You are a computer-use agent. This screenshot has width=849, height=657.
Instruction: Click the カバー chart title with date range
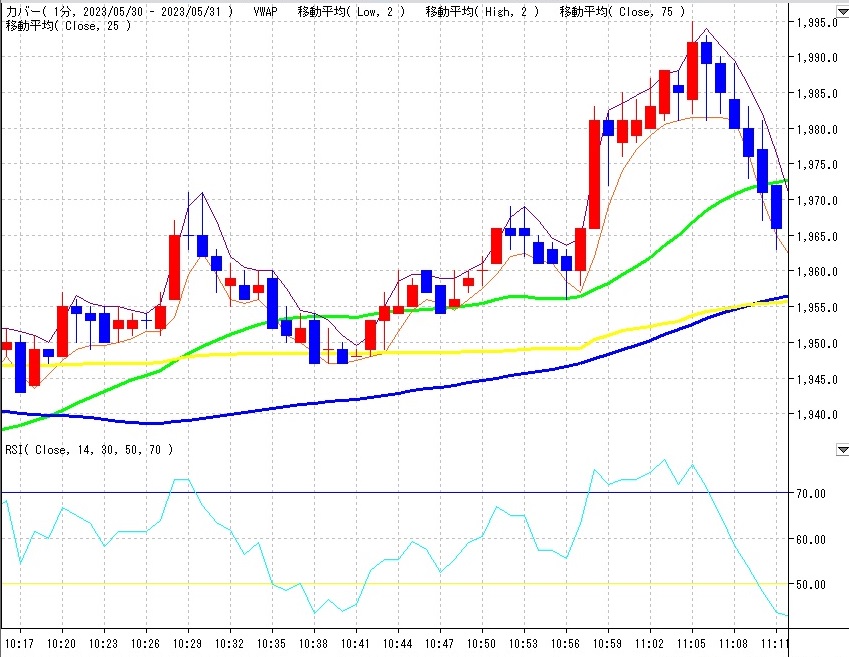coord(119,11)
